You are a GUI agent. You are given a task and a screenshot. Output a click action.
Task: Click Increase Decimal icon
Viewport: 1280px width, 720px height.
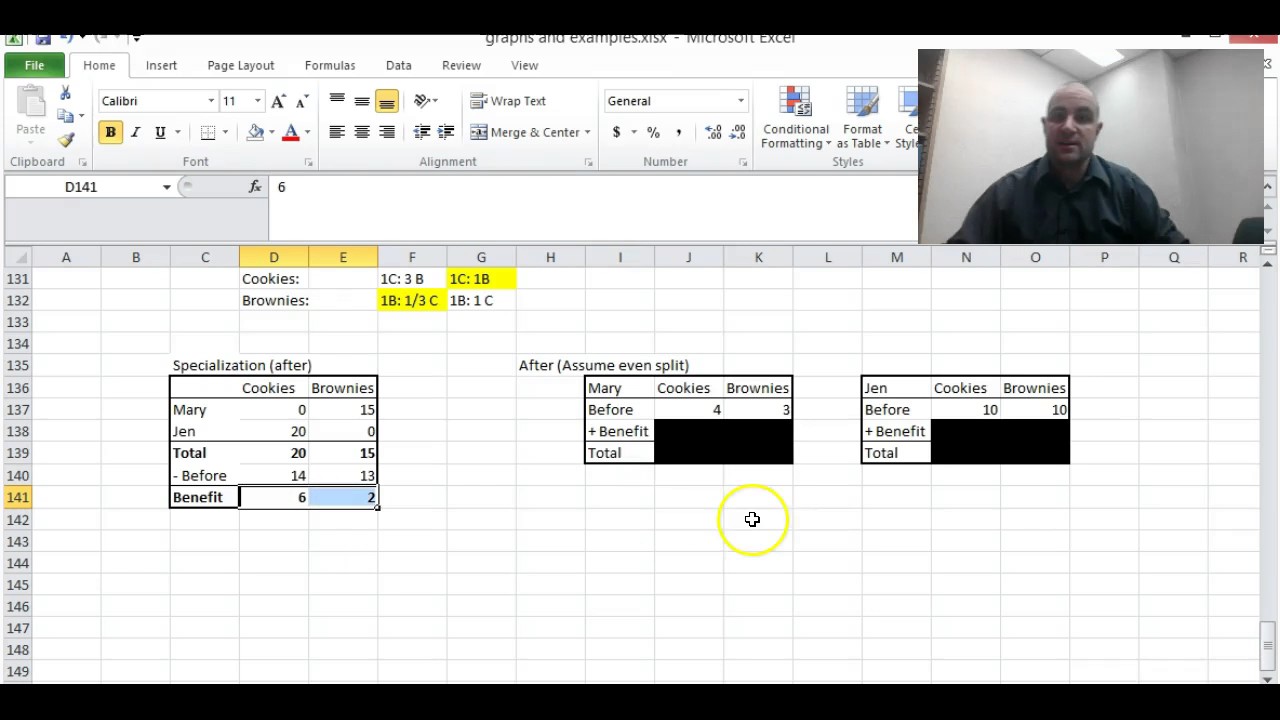point(713,132)
